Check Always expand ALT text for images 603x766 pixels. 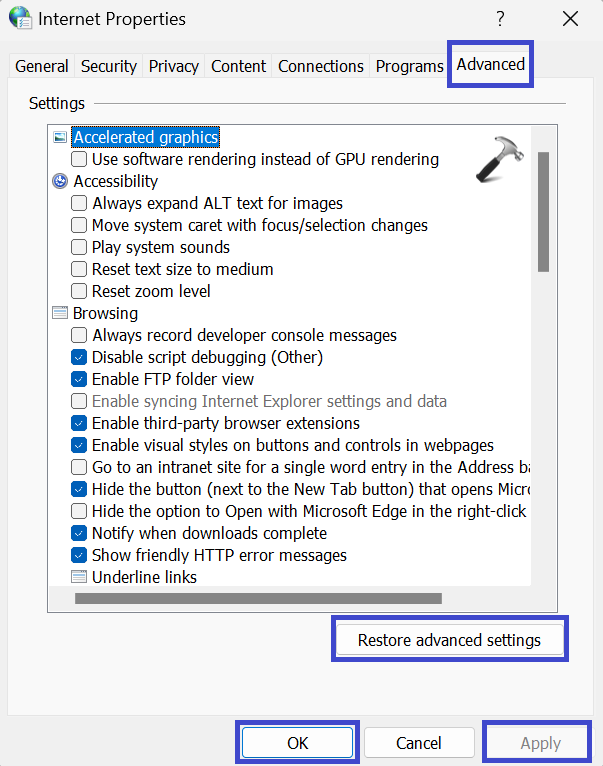(x=79, y=203)
